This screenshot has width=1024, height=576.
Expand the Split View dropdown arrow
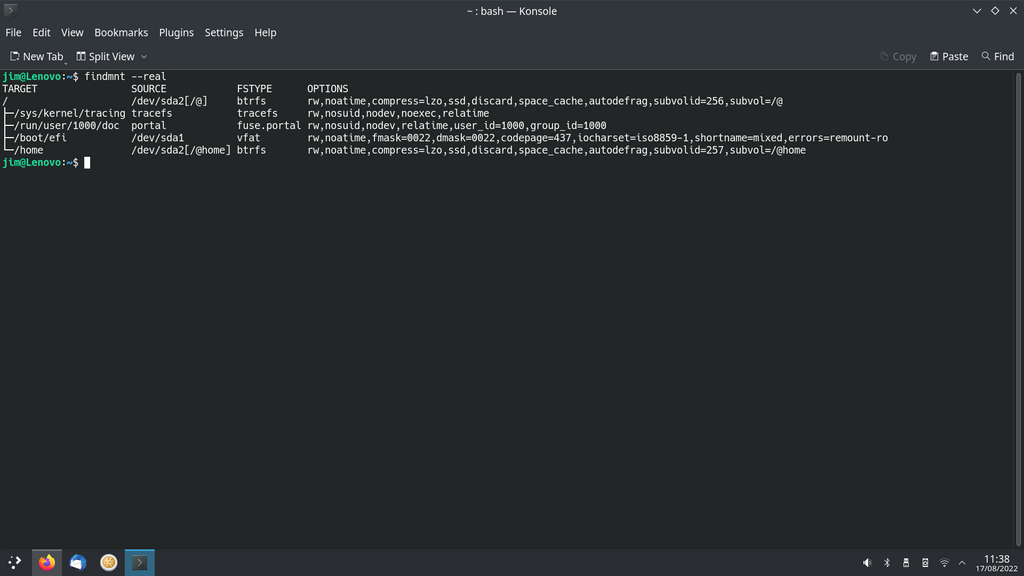[x=144, y=57]
